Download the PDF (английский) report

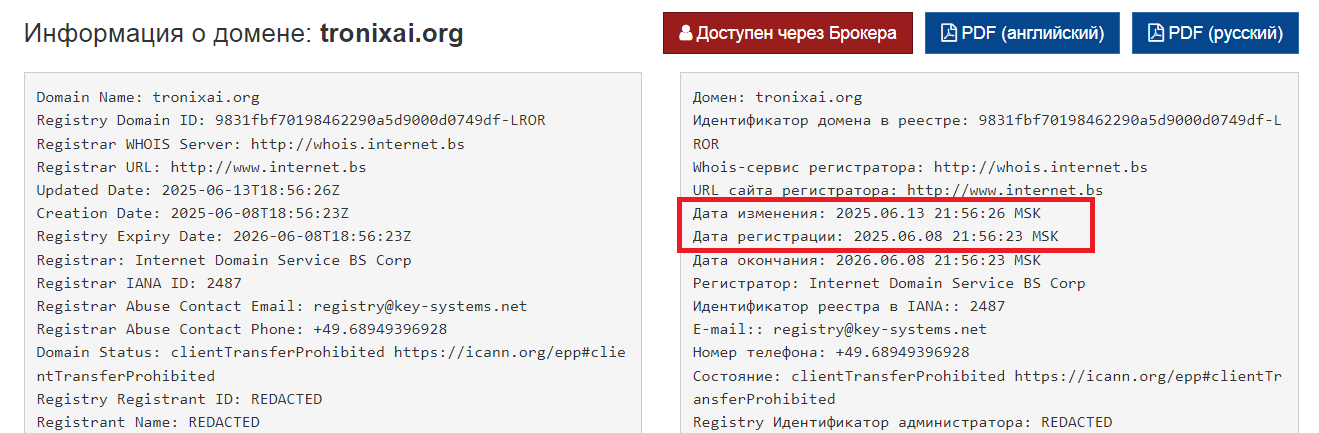(1022, 33)
